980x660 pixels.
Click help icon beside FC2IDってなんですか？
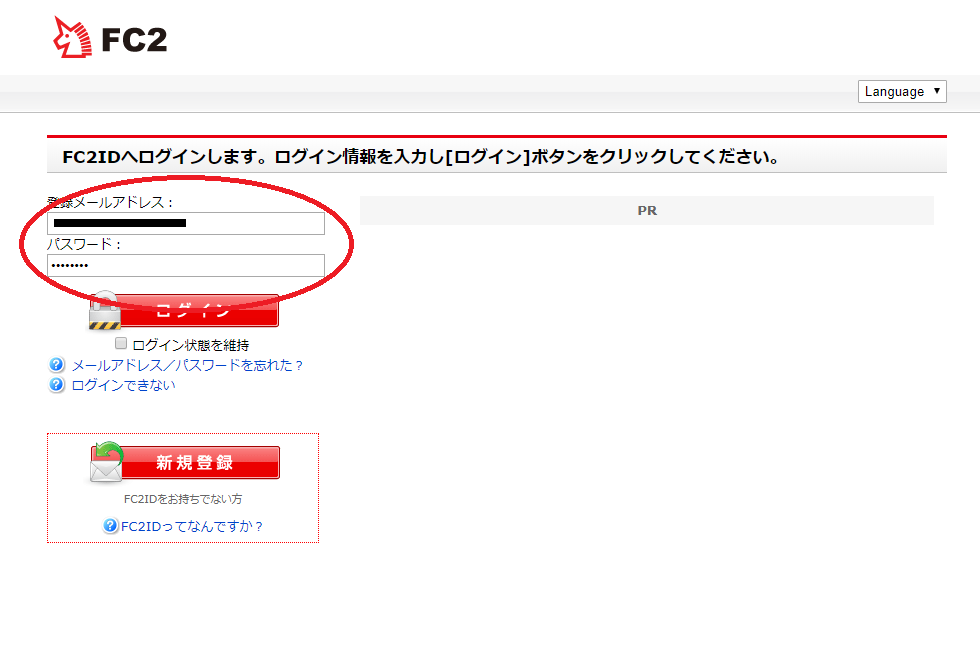[111, 526]
